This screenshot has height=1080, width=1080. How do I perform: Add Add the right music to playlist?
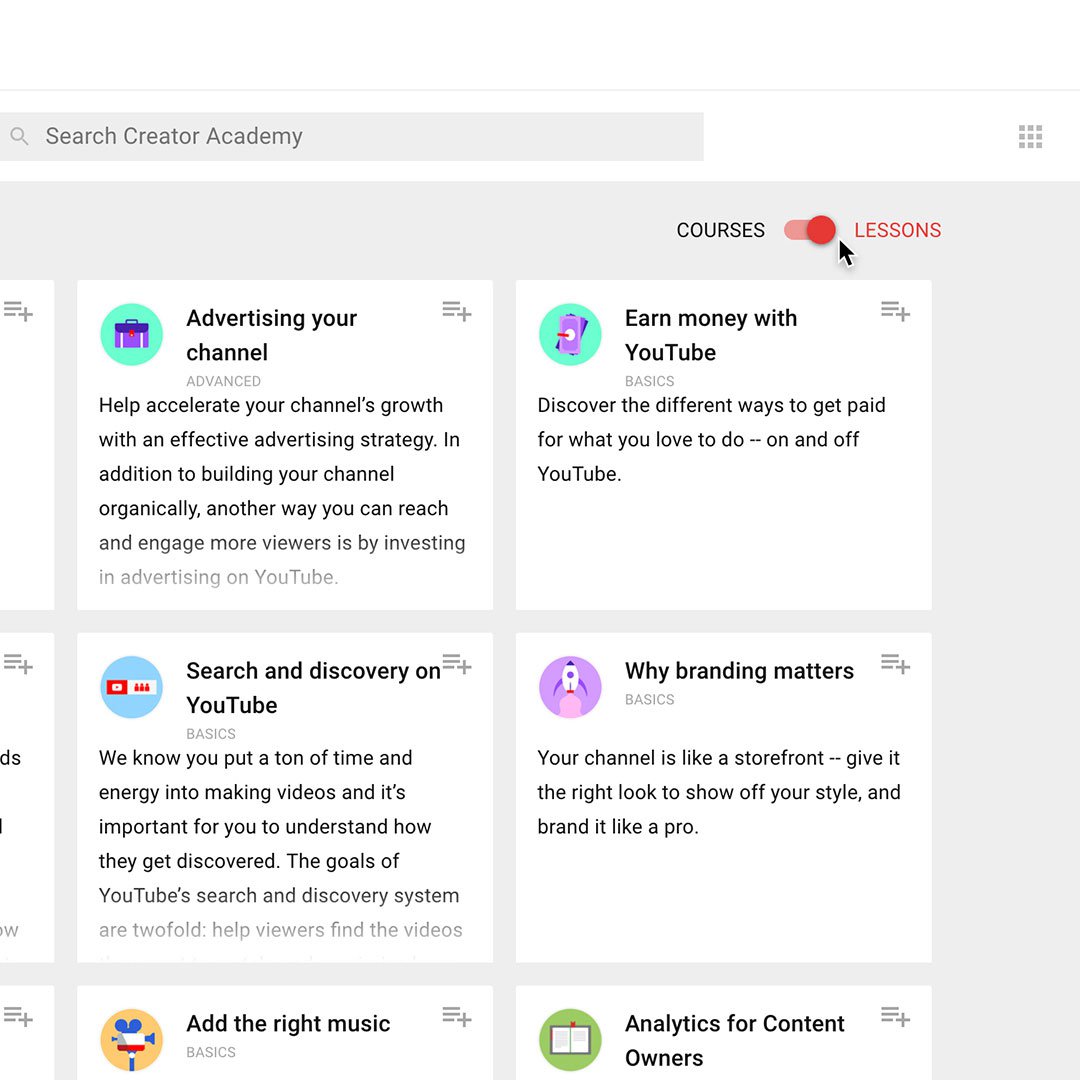(x=457, y=1017)
